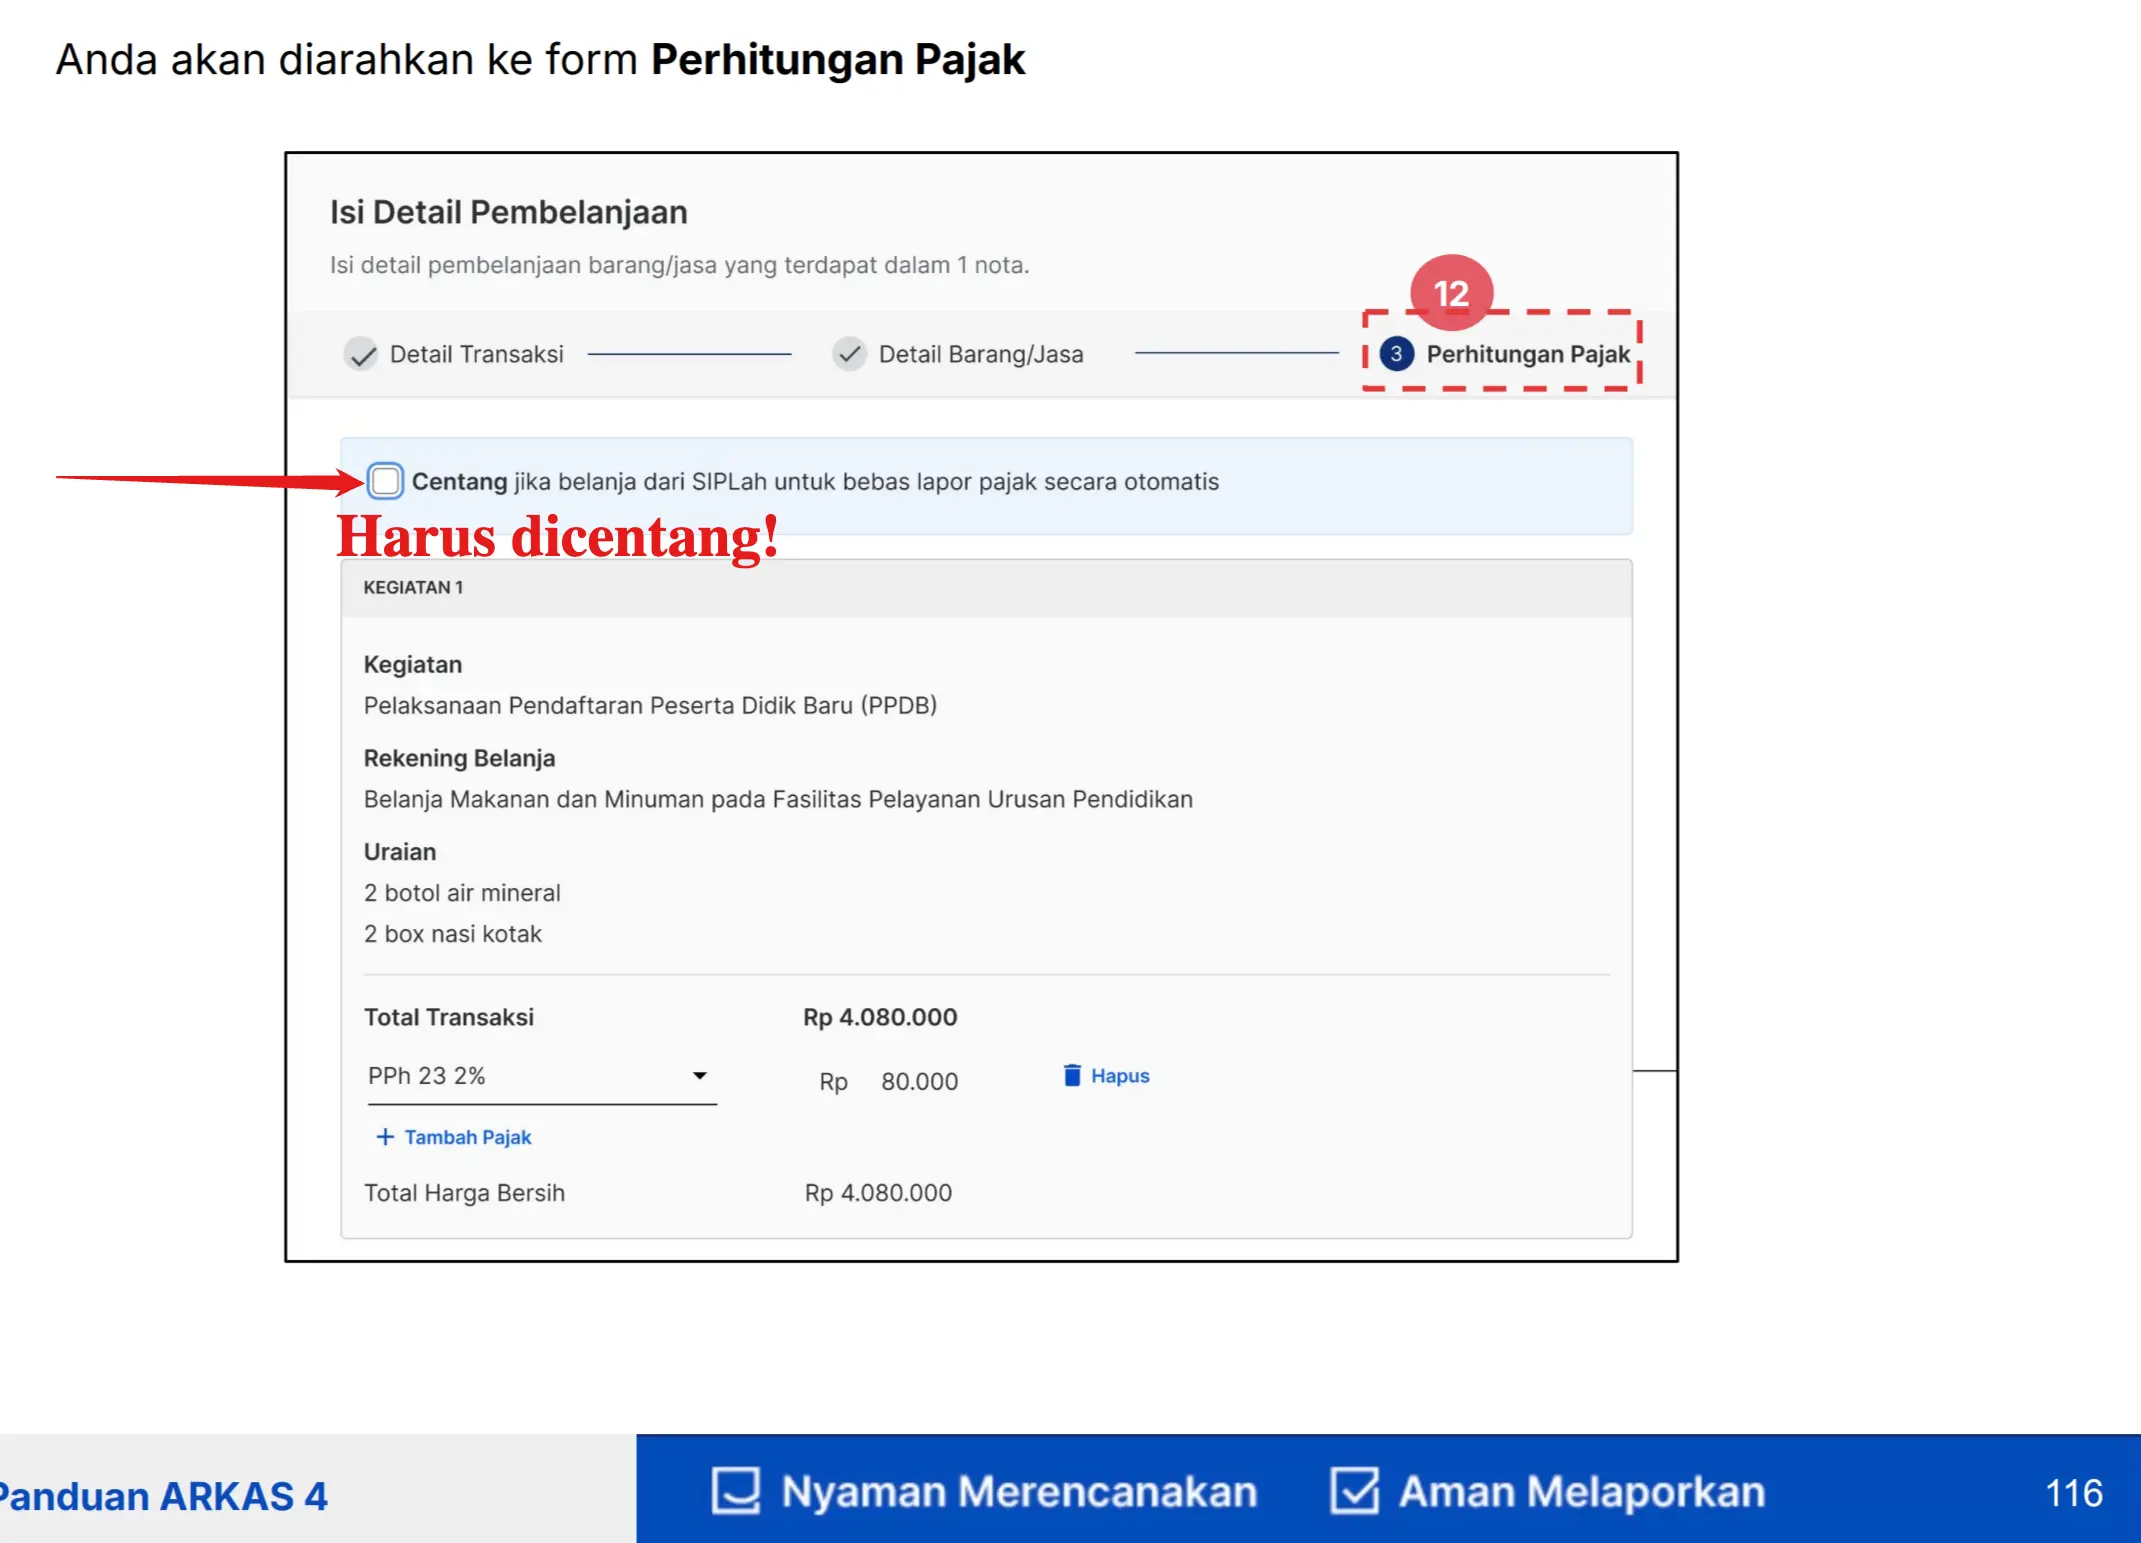Click the Nyaman Merencanakan footer icon

(736, 1491)
